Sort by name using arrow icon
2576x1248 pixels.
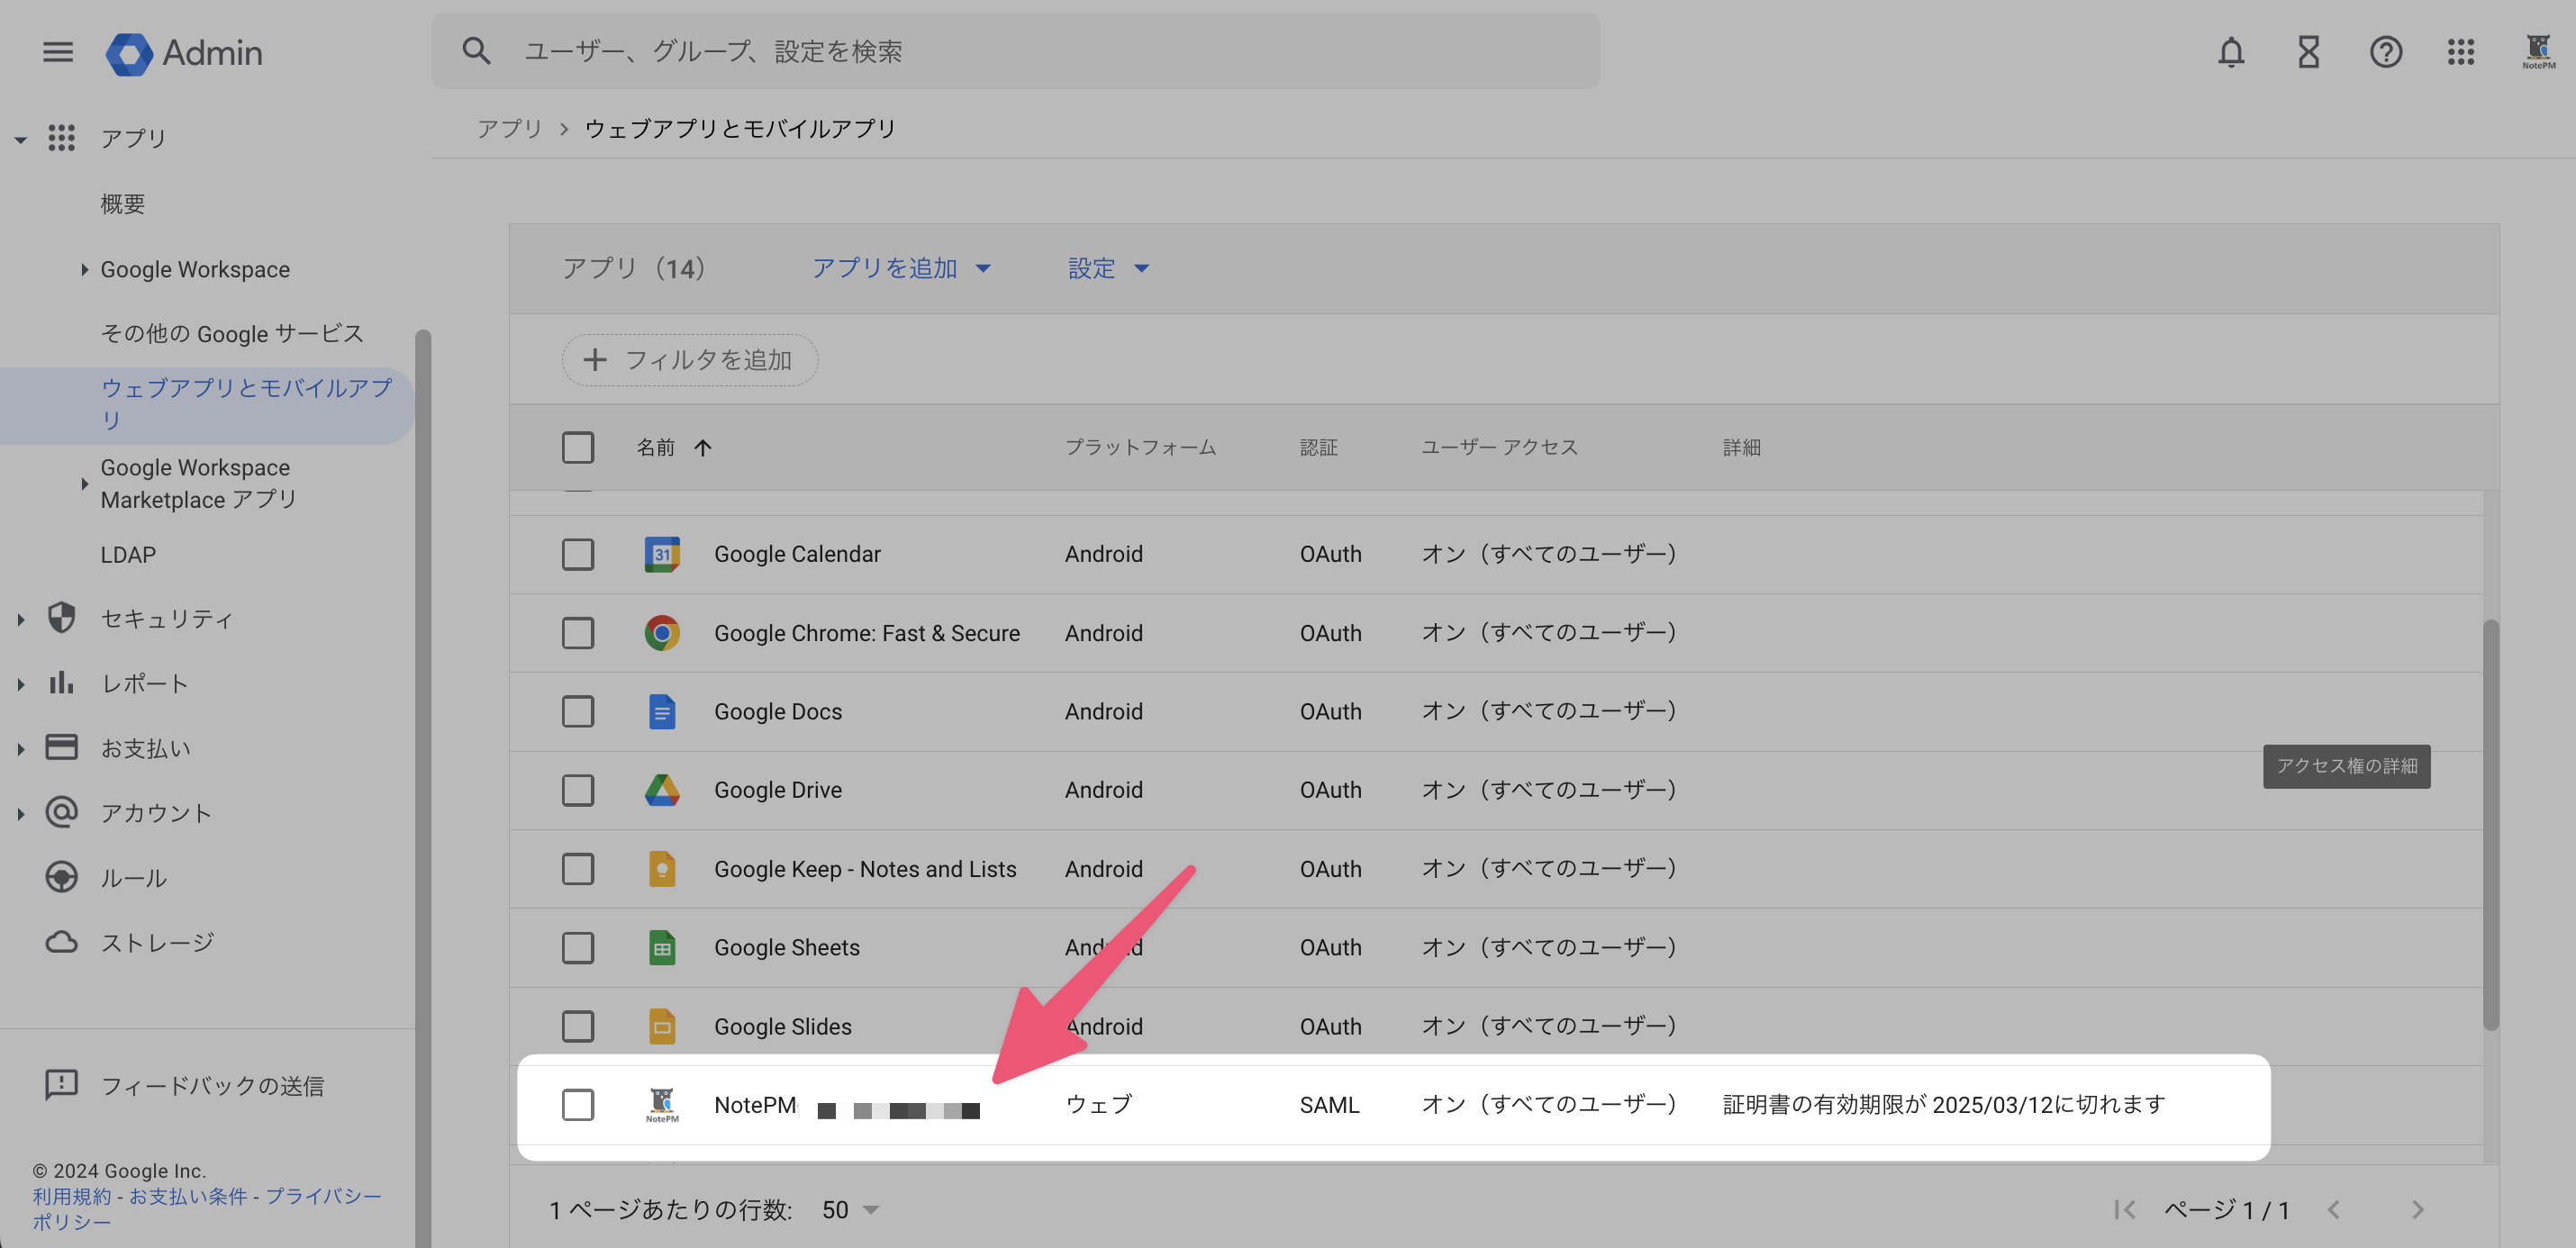tap(703, 448)
